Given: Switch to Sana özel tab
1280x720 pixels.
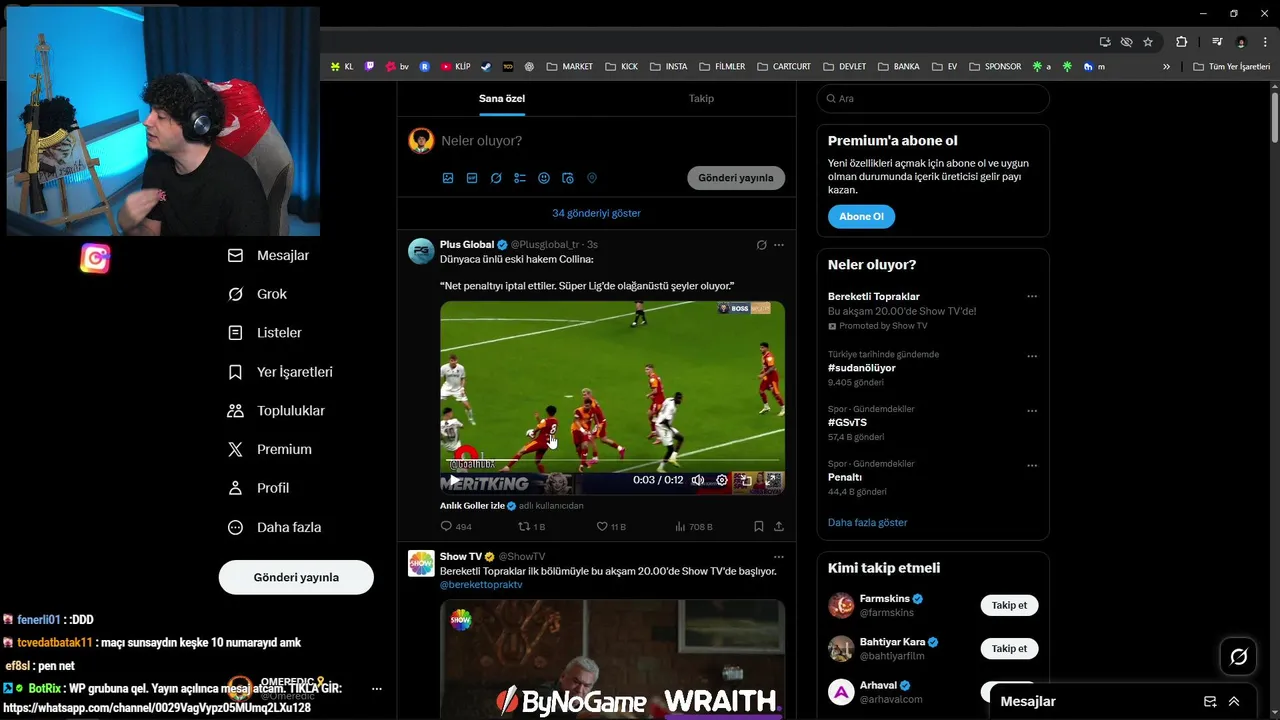Looking at the screenshot, I should [502, 98].
